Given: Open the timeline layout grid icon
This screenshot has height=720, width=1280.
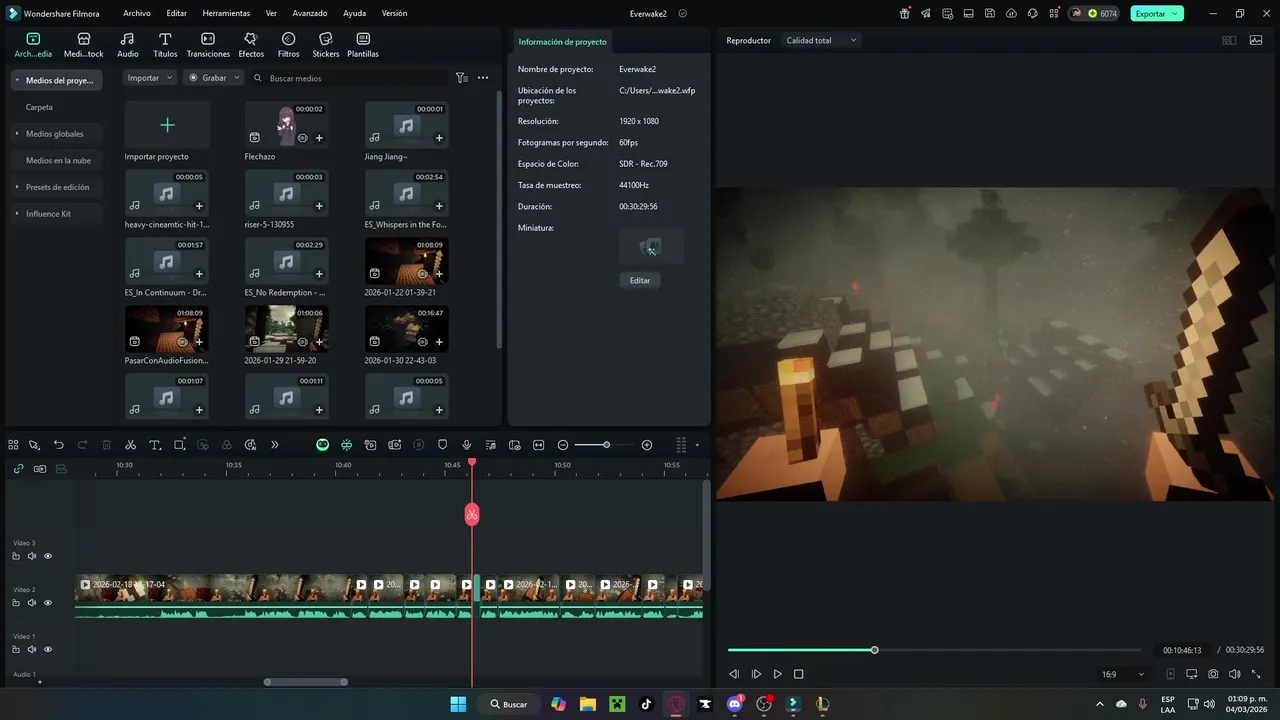Looking at the screenshot, I should 681,445.
